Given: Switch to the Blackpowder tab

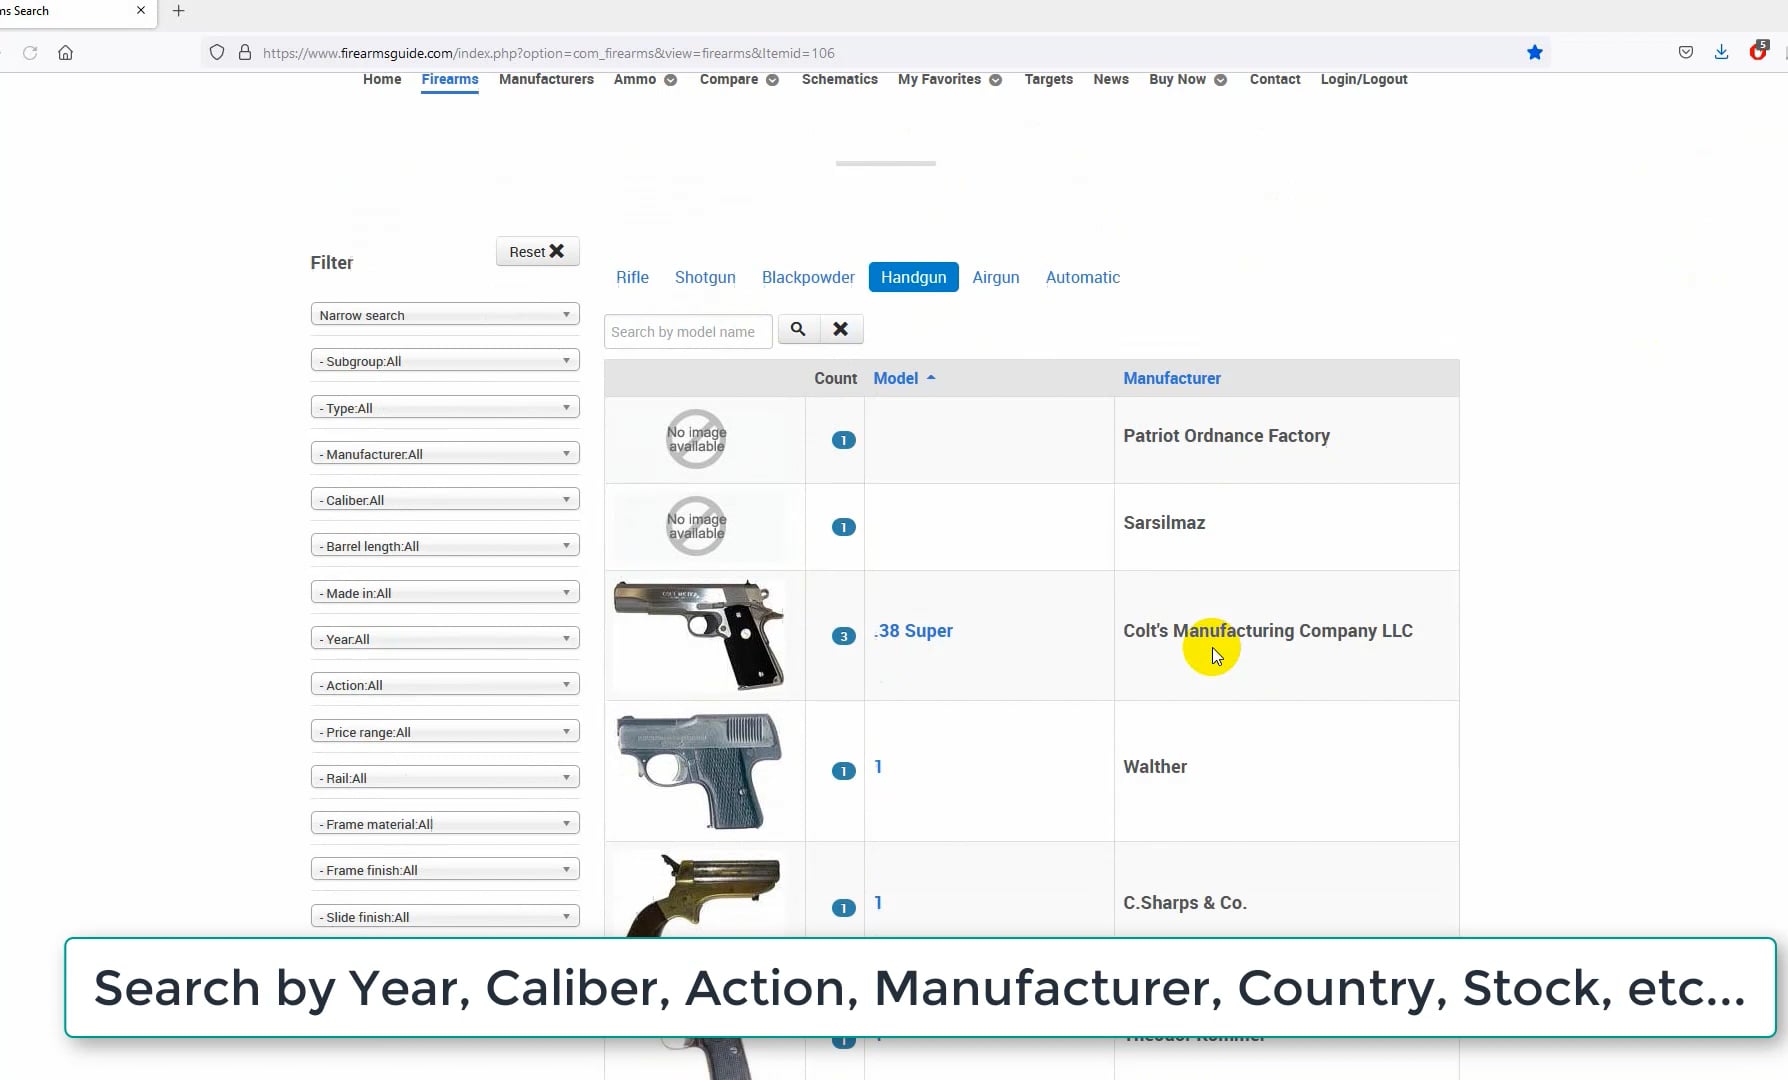Looking at the screenshot, I should [808, 277].
